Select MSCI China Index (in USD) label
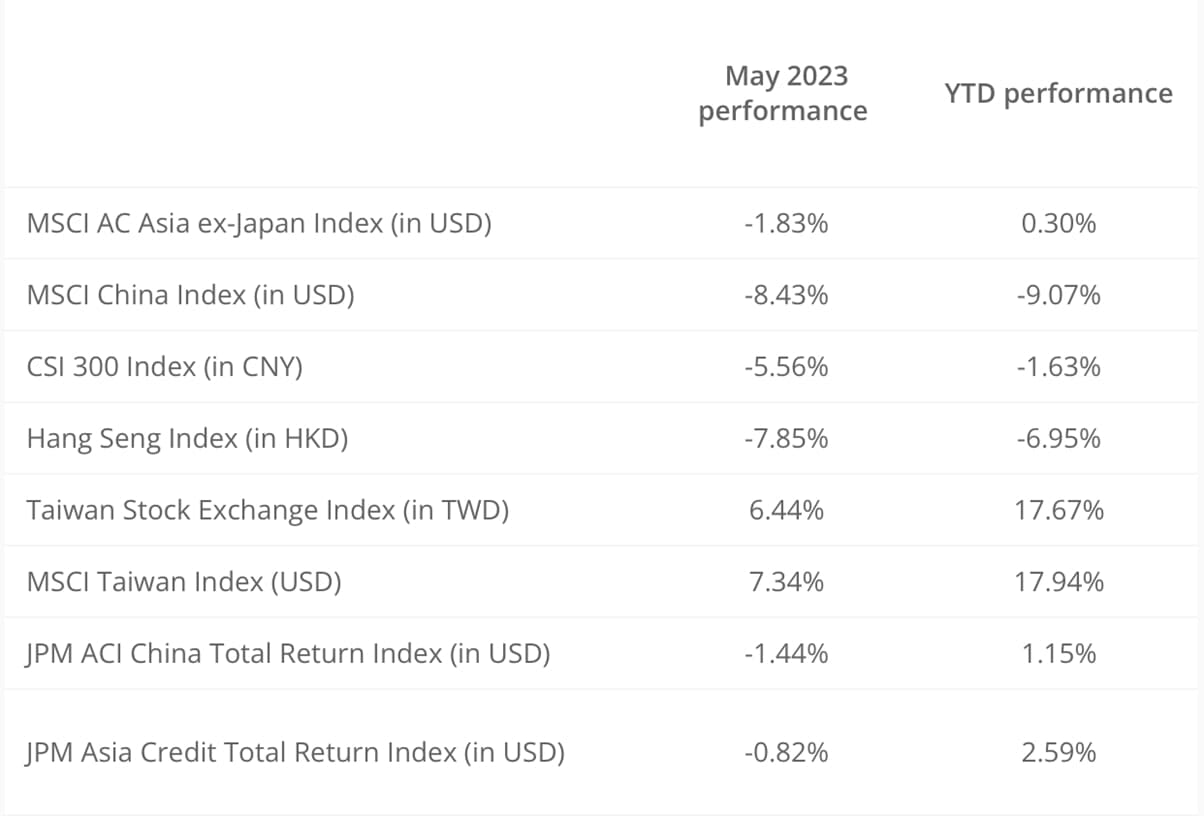This screenshot has width=1204, height=816. 190,295
